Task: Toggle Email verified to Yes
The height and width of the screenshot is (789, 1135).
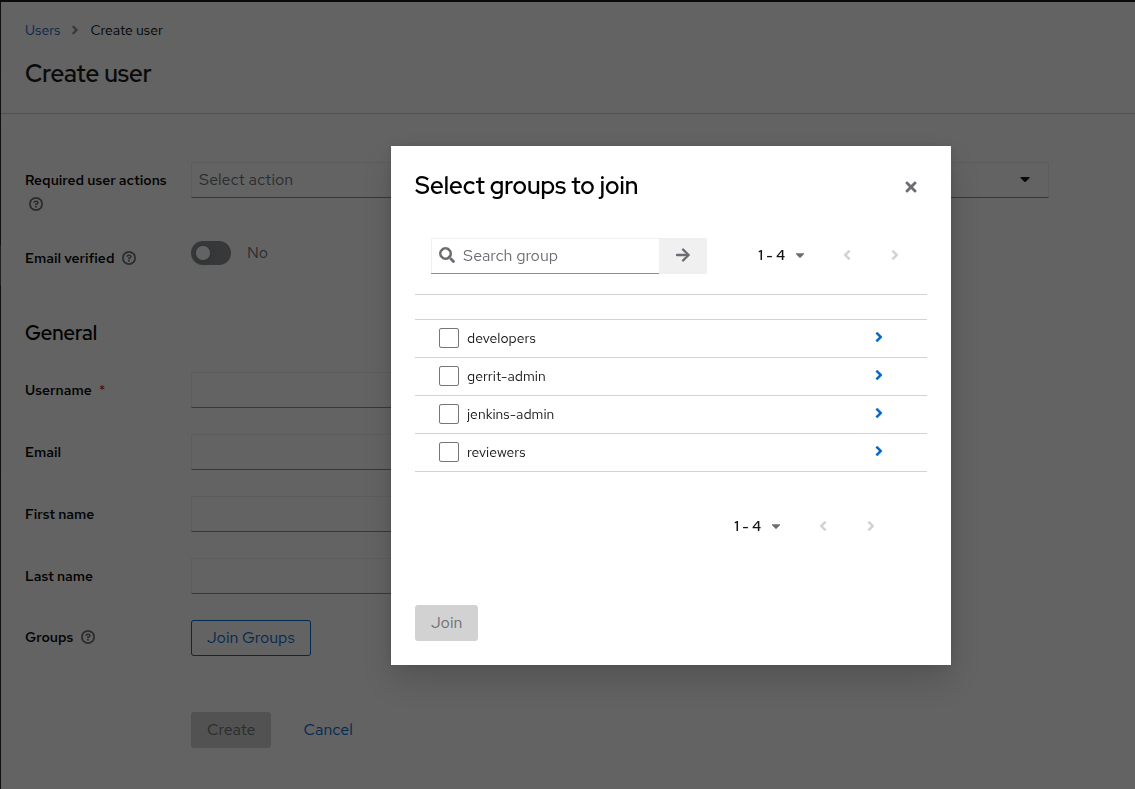Action: (x=210, y=252)
